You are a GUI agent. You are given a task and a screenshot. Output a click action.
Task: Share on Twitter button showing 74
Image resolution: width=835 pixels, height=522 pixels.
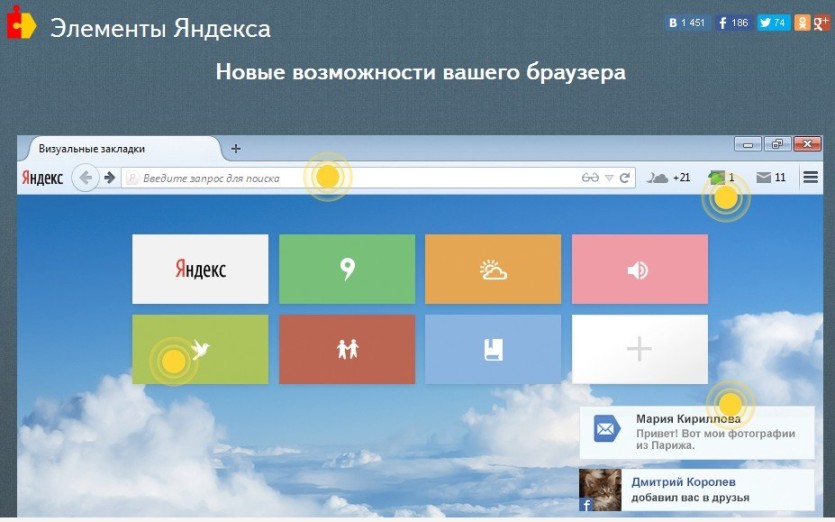[x=773, y=23]
